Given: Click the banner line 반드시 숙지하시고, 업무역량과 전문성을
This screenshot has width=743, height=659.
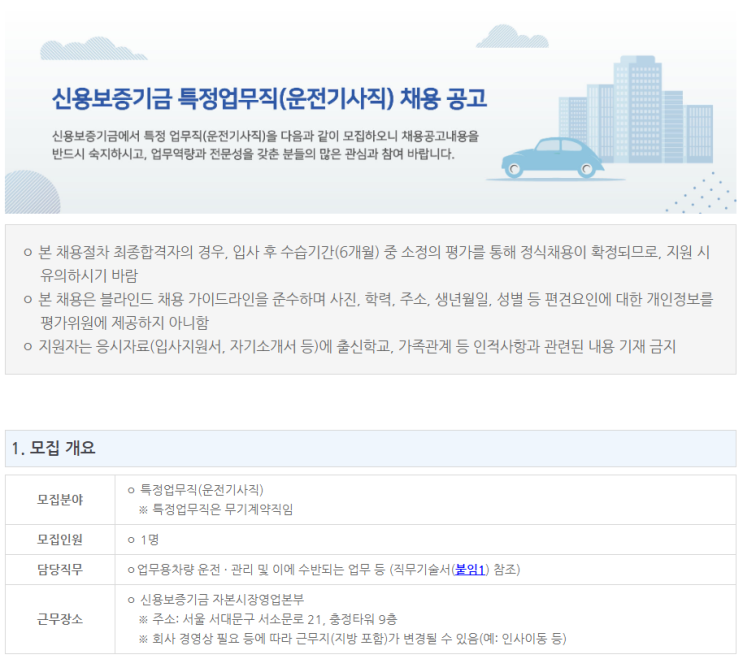Looking at the screenshot, I should click(253, 154).
